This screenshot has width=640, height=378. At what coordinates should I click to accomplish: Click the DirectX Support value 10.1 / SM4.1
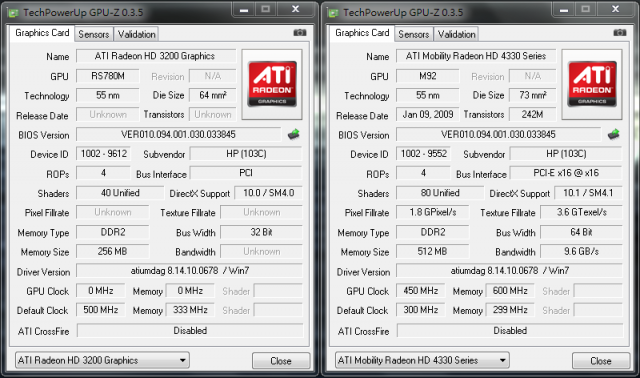pos(589,193)
